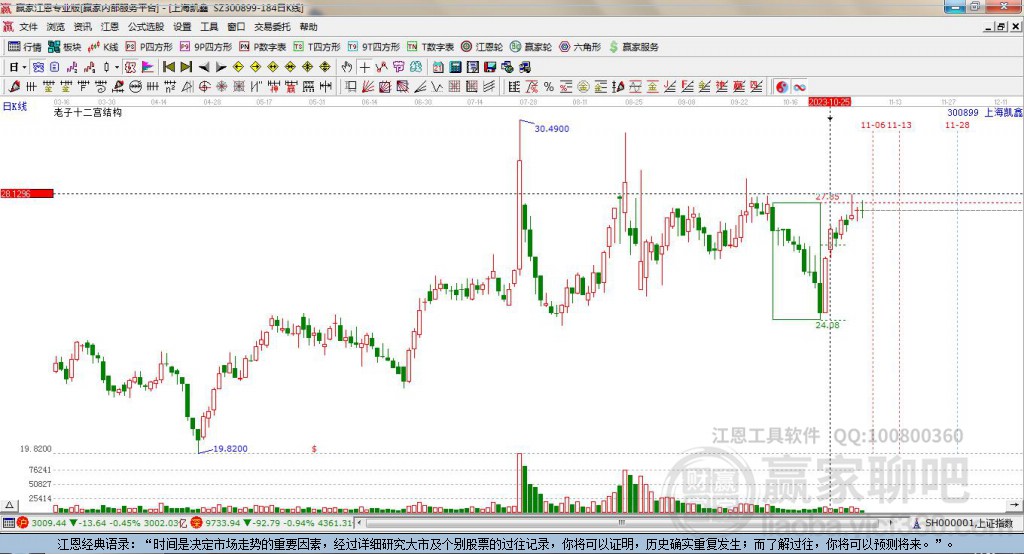Click the 11-28 date projection label
Screen dimensions: 1024x554
pos(957,125)
